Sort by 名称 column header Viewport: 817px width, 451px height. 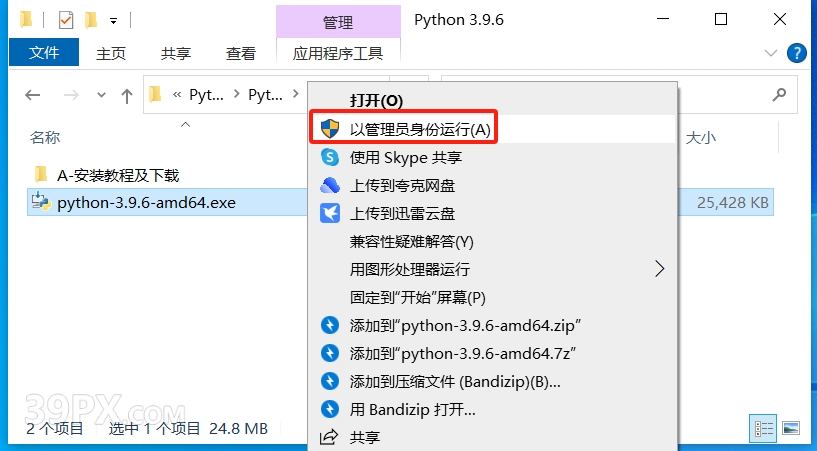pos(45,137)
